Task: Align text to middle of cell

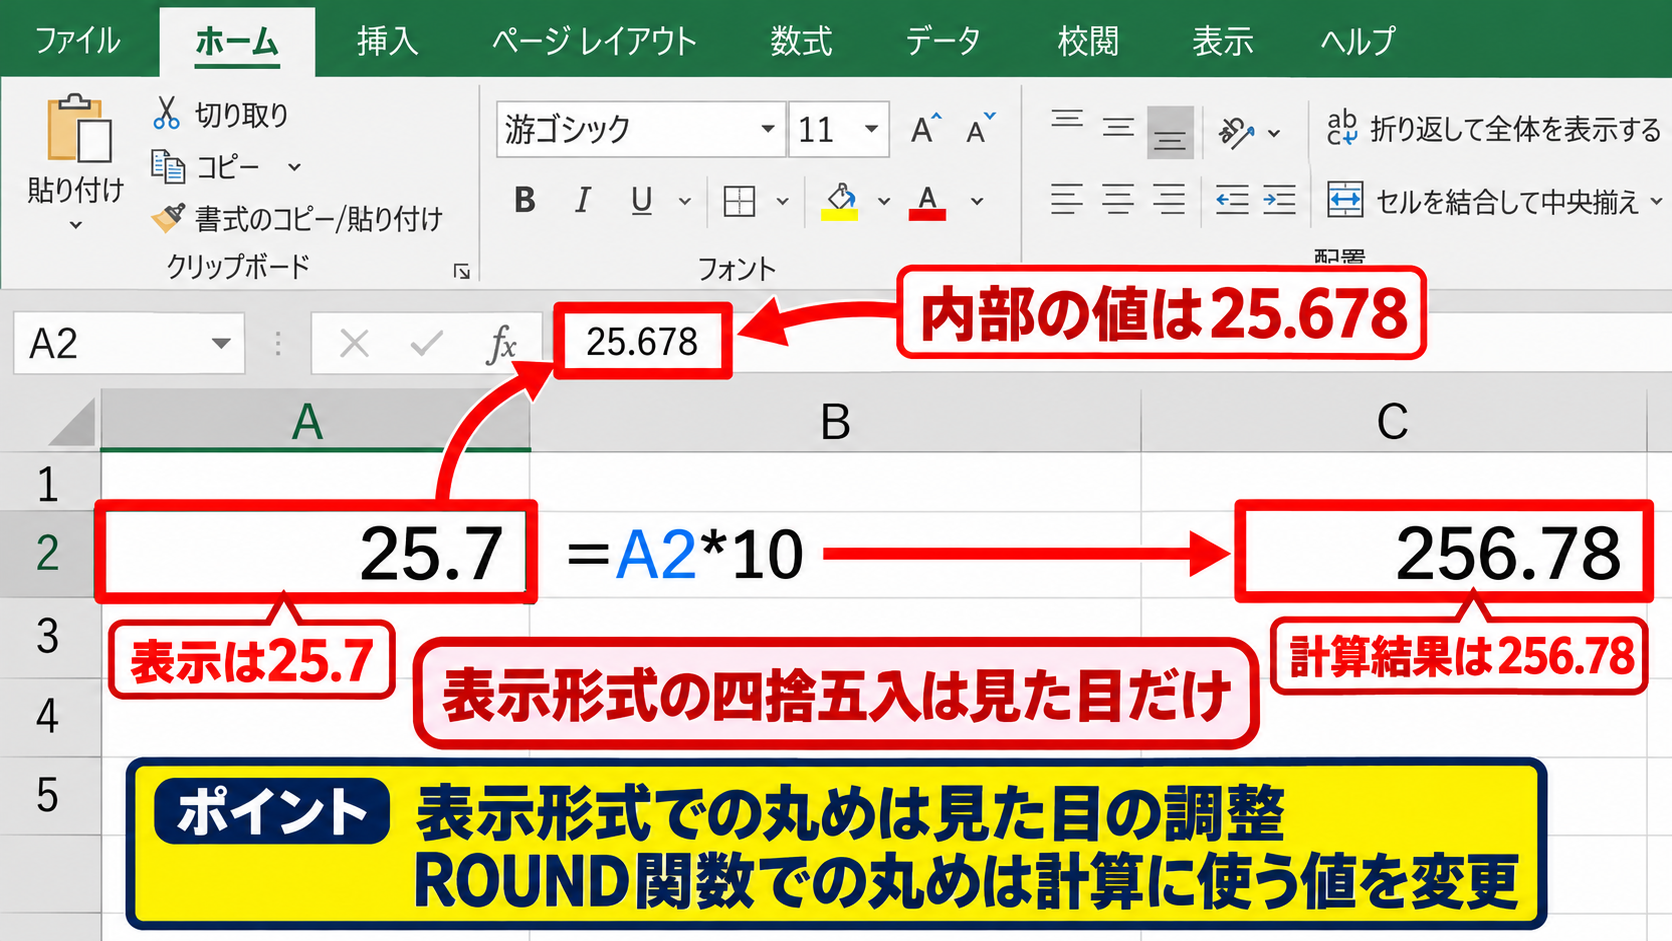Action: pos(1118,128)
